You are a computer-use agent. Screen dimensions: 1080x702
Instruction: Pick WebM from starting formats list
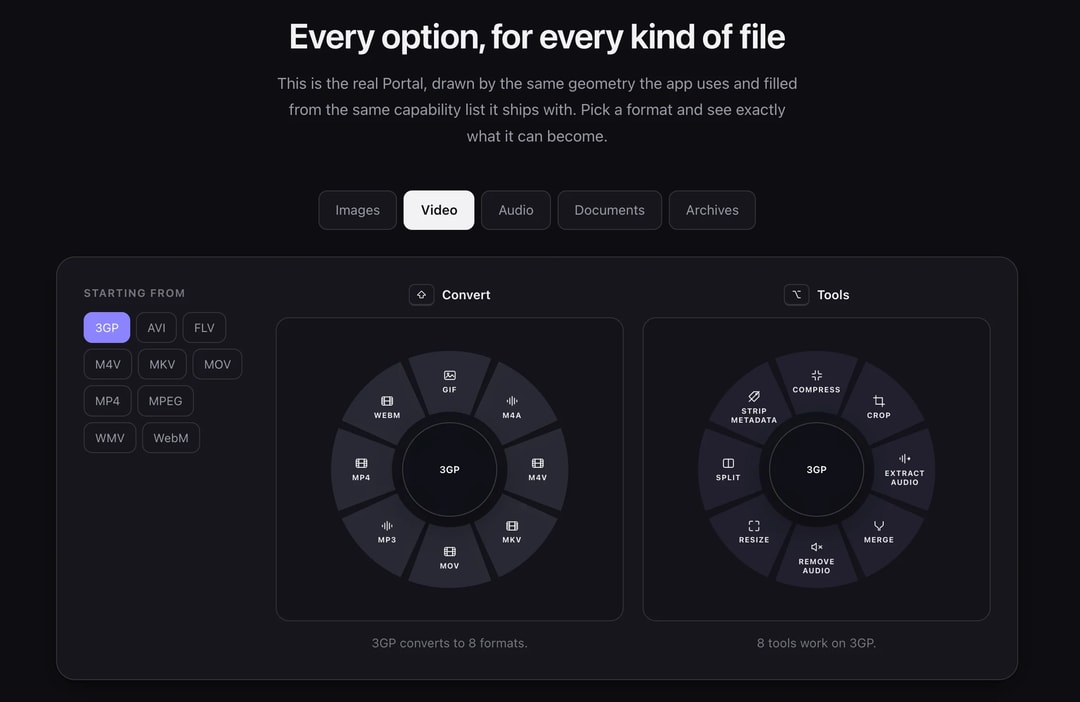coord(171,438)
